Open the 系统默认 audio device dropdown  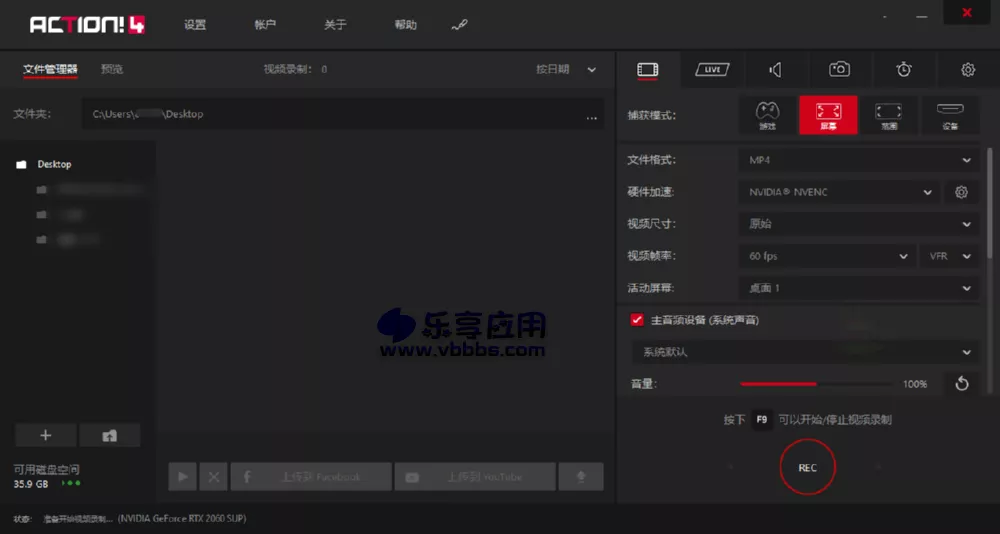click(805, 352)
